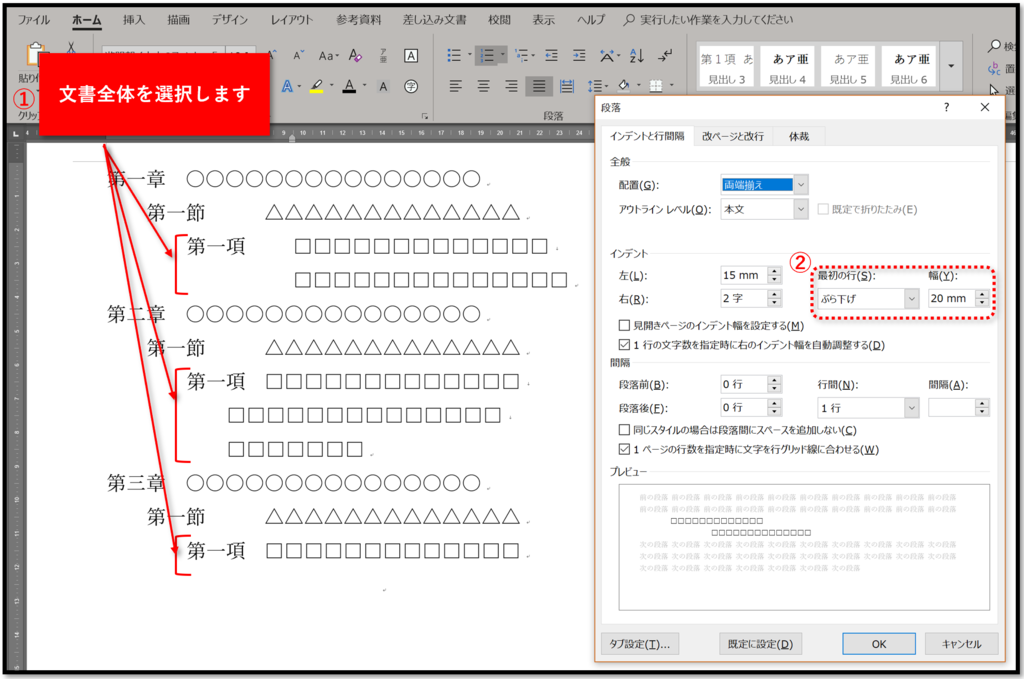Apply yellow text highlight color
The height and width of the screenshot is (679, 1024).
(317, 86)
